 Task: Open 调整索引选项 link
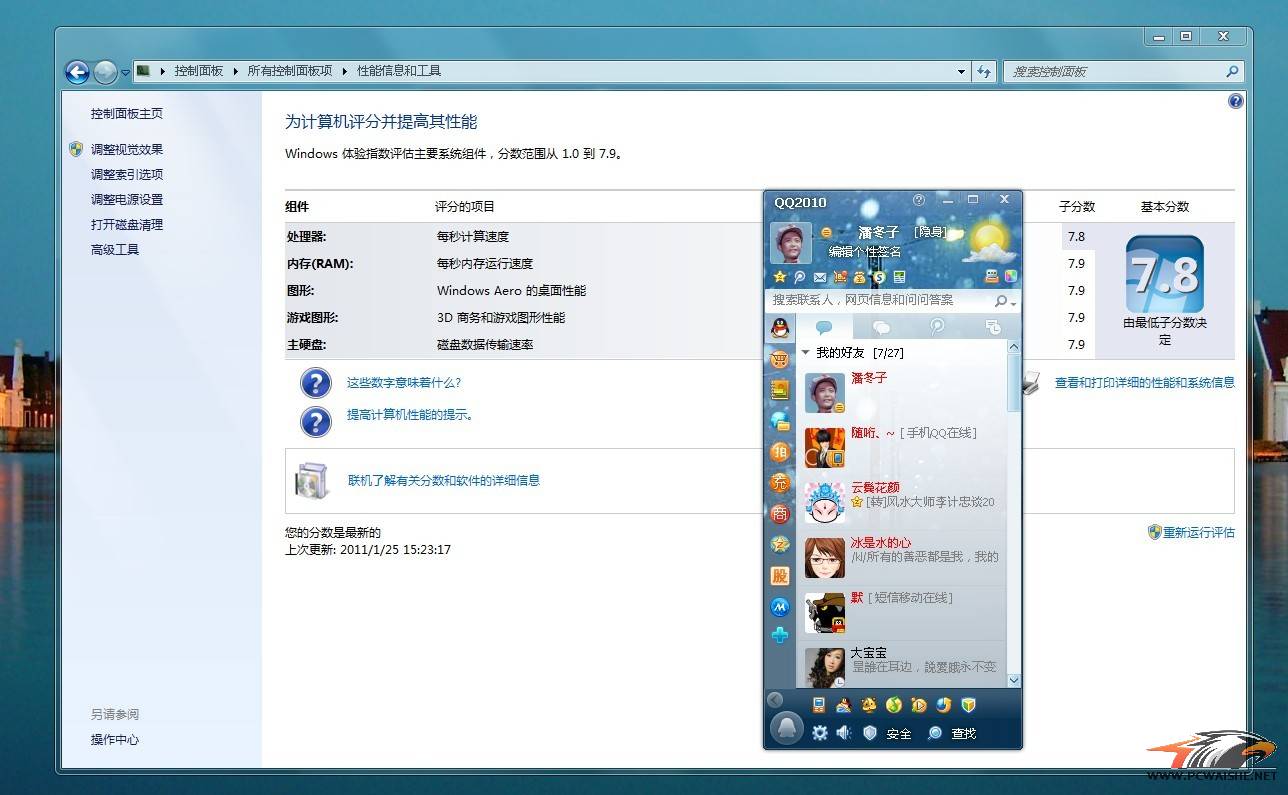tap(127, 174)
